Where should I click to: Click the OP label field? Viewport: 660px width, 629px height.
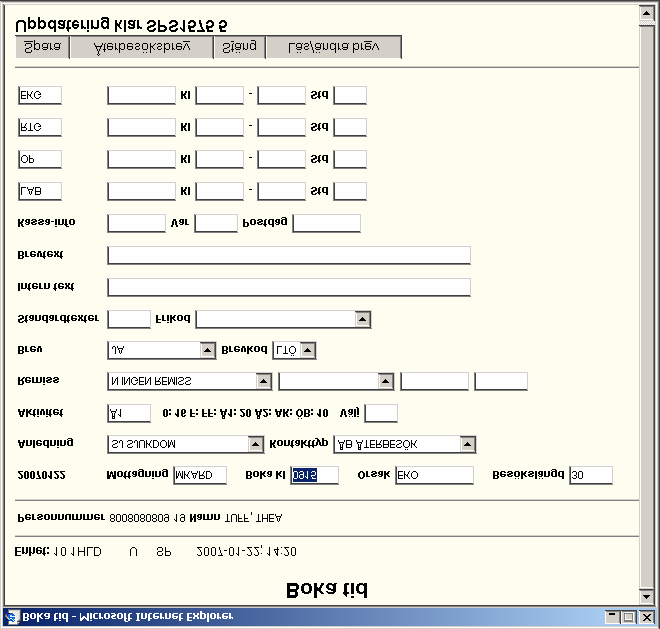(40, 159)
